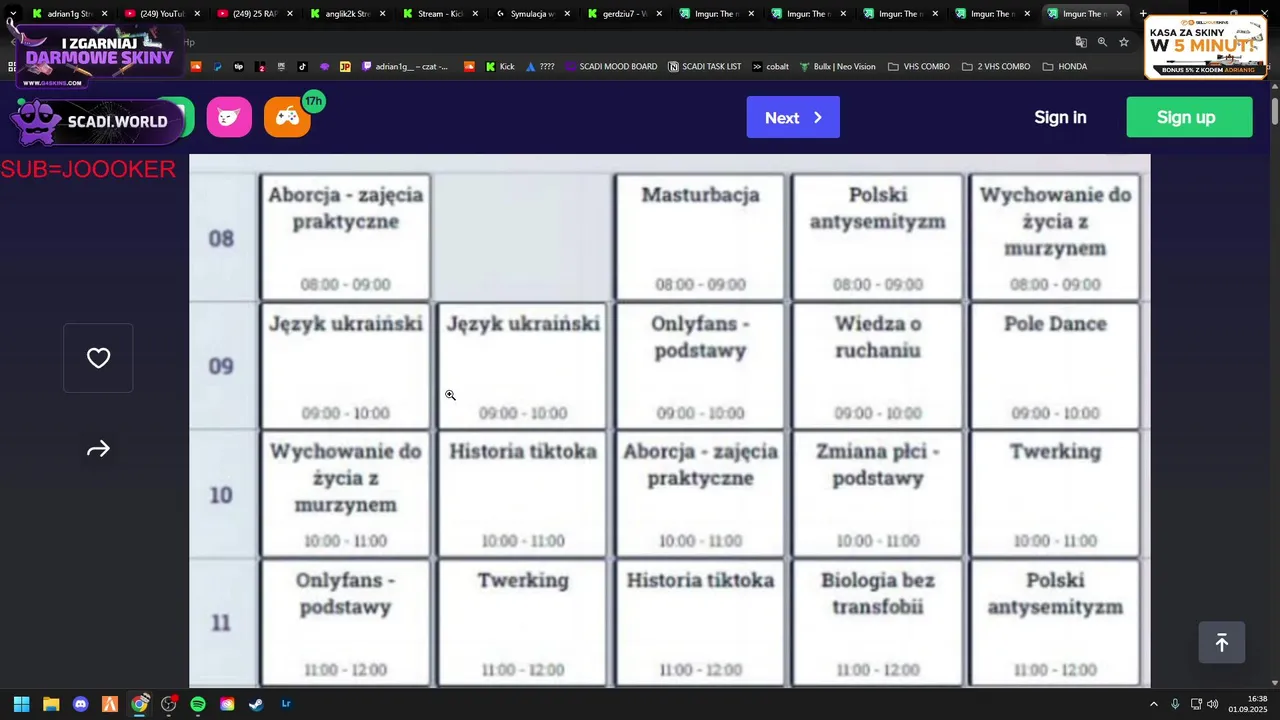Close the Symulacja browser tab

click(x=567, y=14)
